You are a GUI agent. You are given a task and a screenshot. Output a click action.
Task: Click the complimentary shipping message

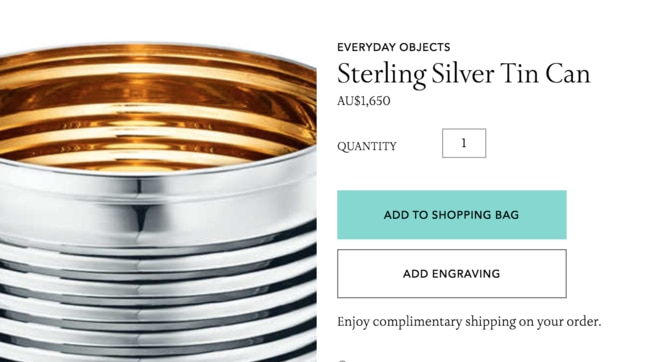469,321
